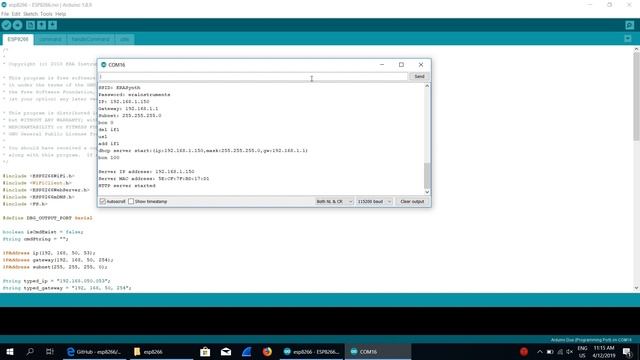Click the '#define DBG_OUTPUT_PORT Serial' code line
Viewport: 640px width, 360px height.
47,218
